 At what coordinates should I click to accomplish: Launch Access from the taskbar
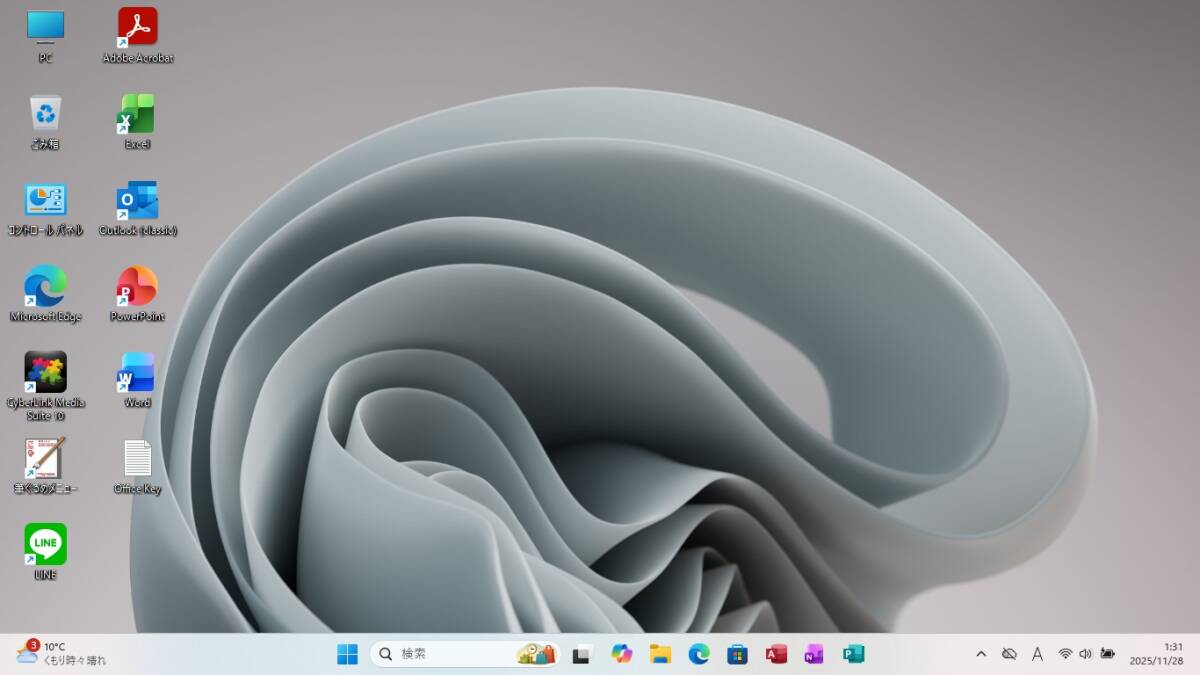pyautogui.click(x=776, y=654)
